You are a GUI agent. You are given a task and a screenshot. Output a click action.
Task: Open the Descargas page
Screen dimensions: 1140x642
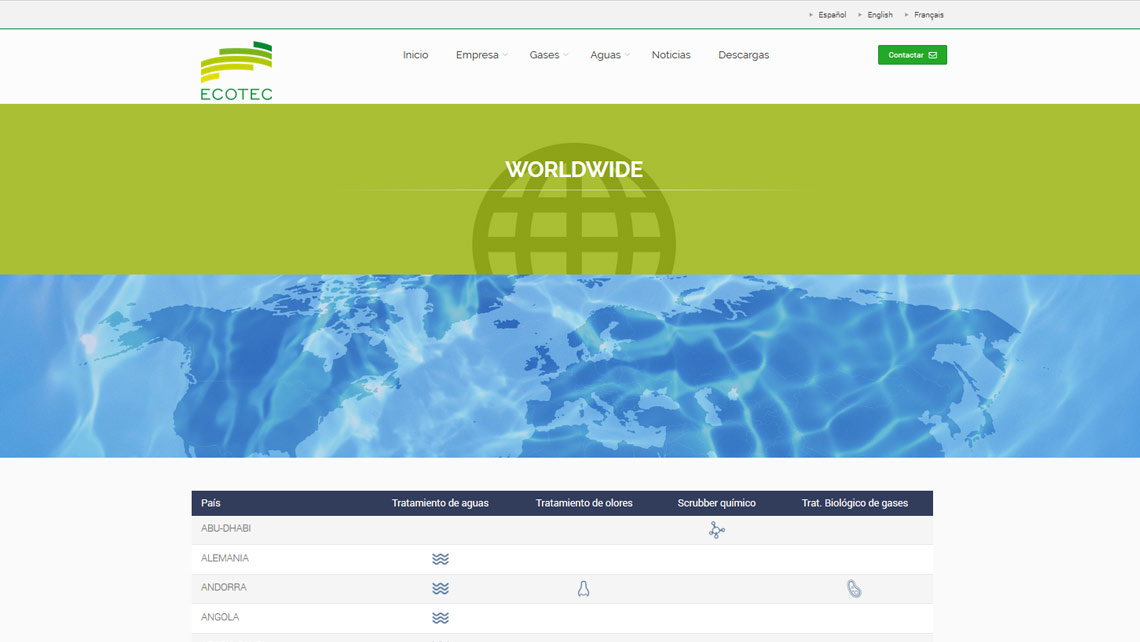[x=743, y=55]
